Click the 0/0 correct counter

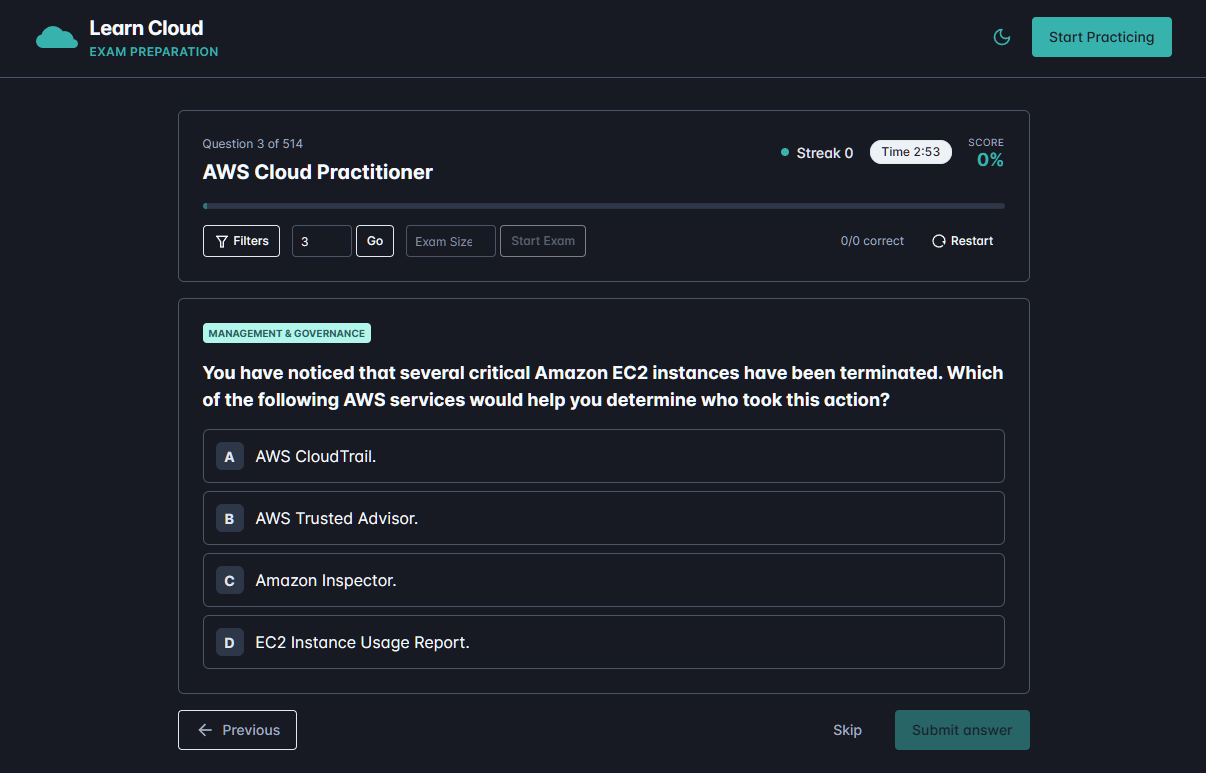tap(872, 241)
